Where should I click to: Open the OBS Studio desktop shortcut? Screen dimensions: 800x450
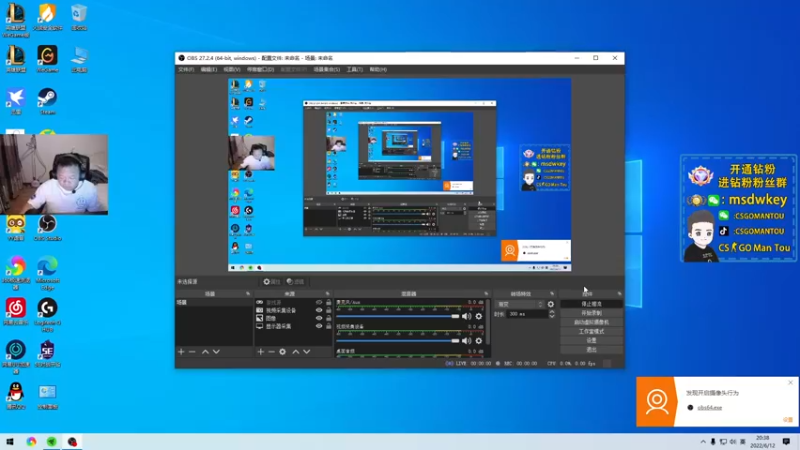coord(47,228)
